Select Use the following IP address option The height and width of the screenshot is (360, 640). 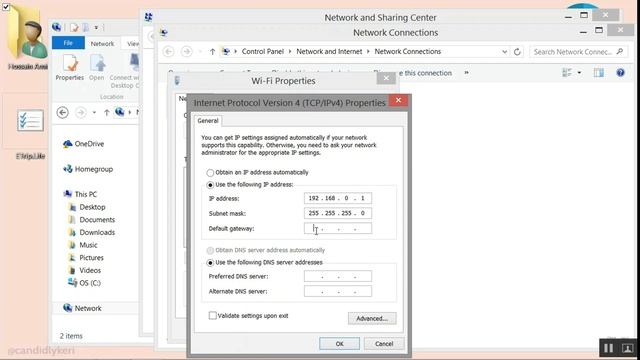210,185
